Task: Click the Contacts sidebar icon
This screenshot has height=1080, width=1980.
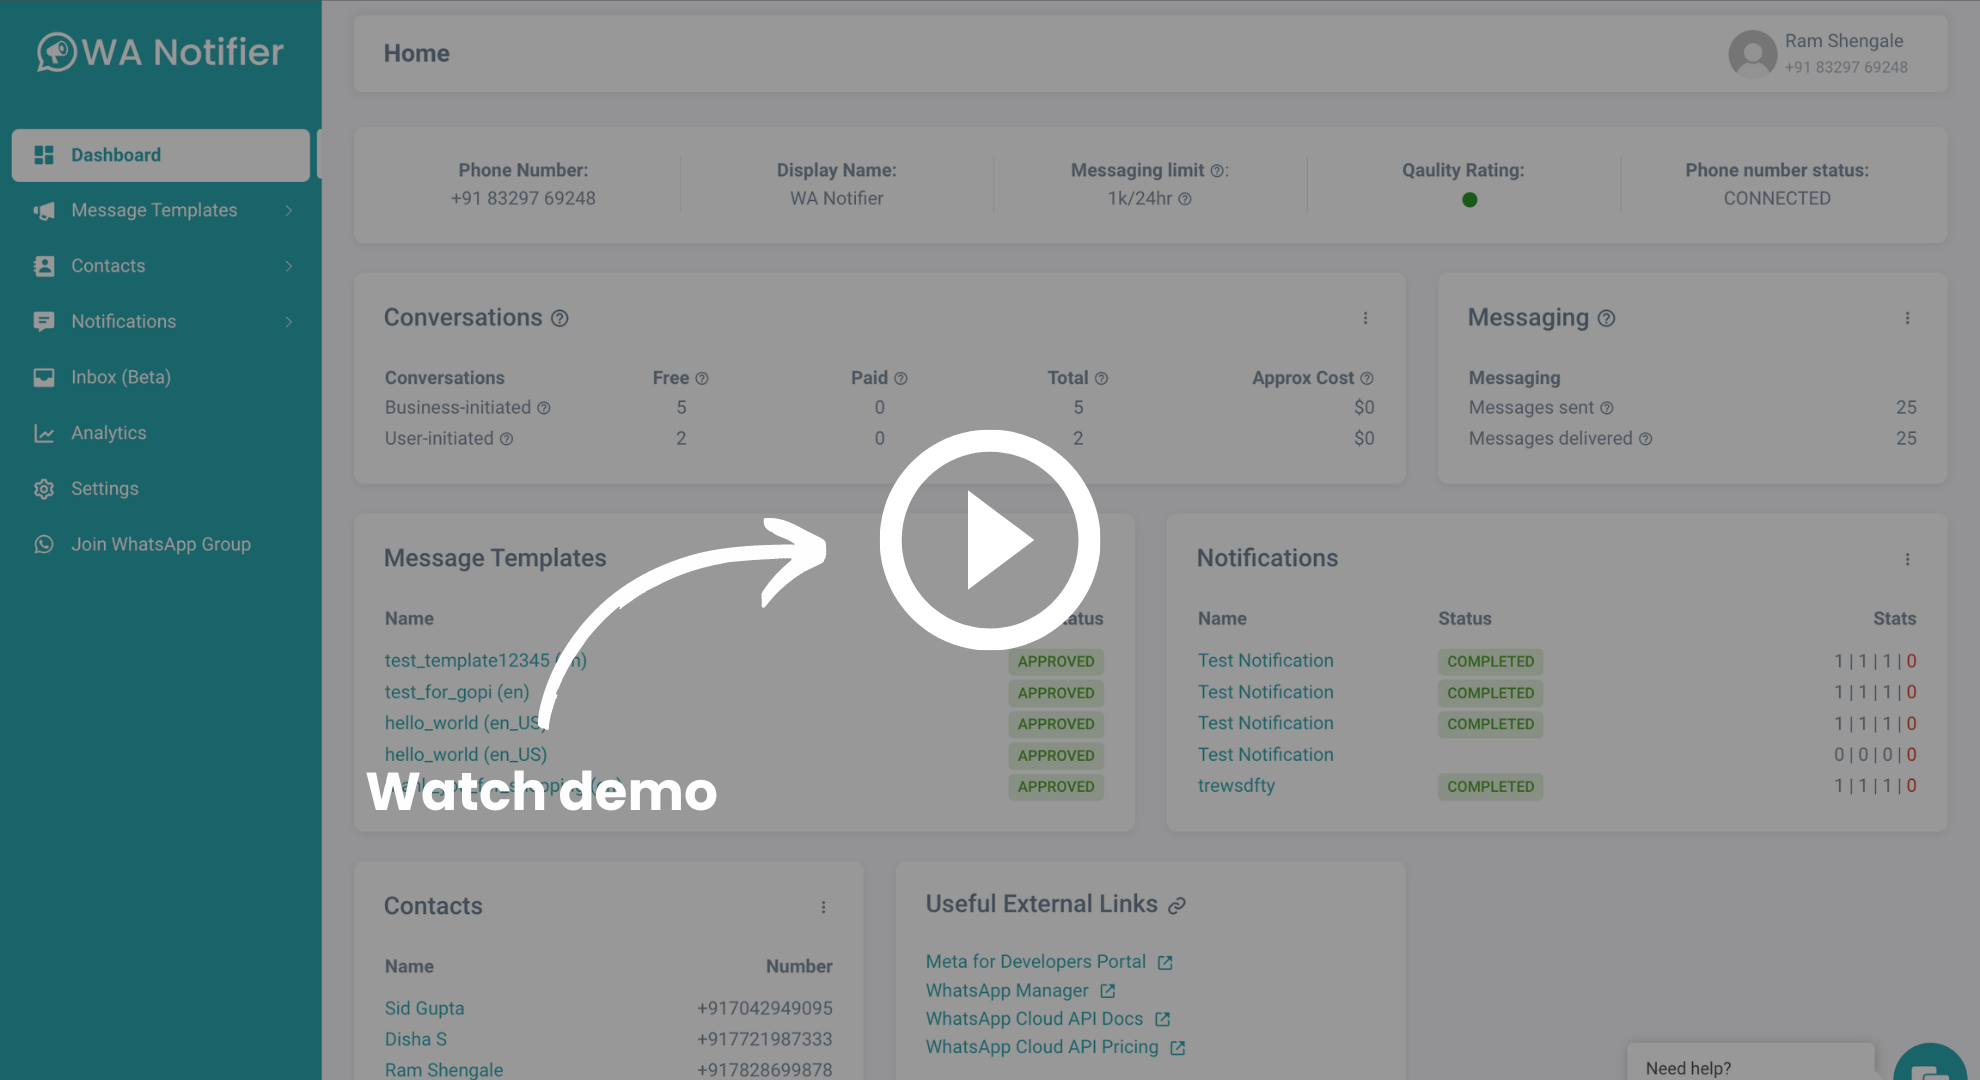Action: pyautogui.click(x=44, y=266)
